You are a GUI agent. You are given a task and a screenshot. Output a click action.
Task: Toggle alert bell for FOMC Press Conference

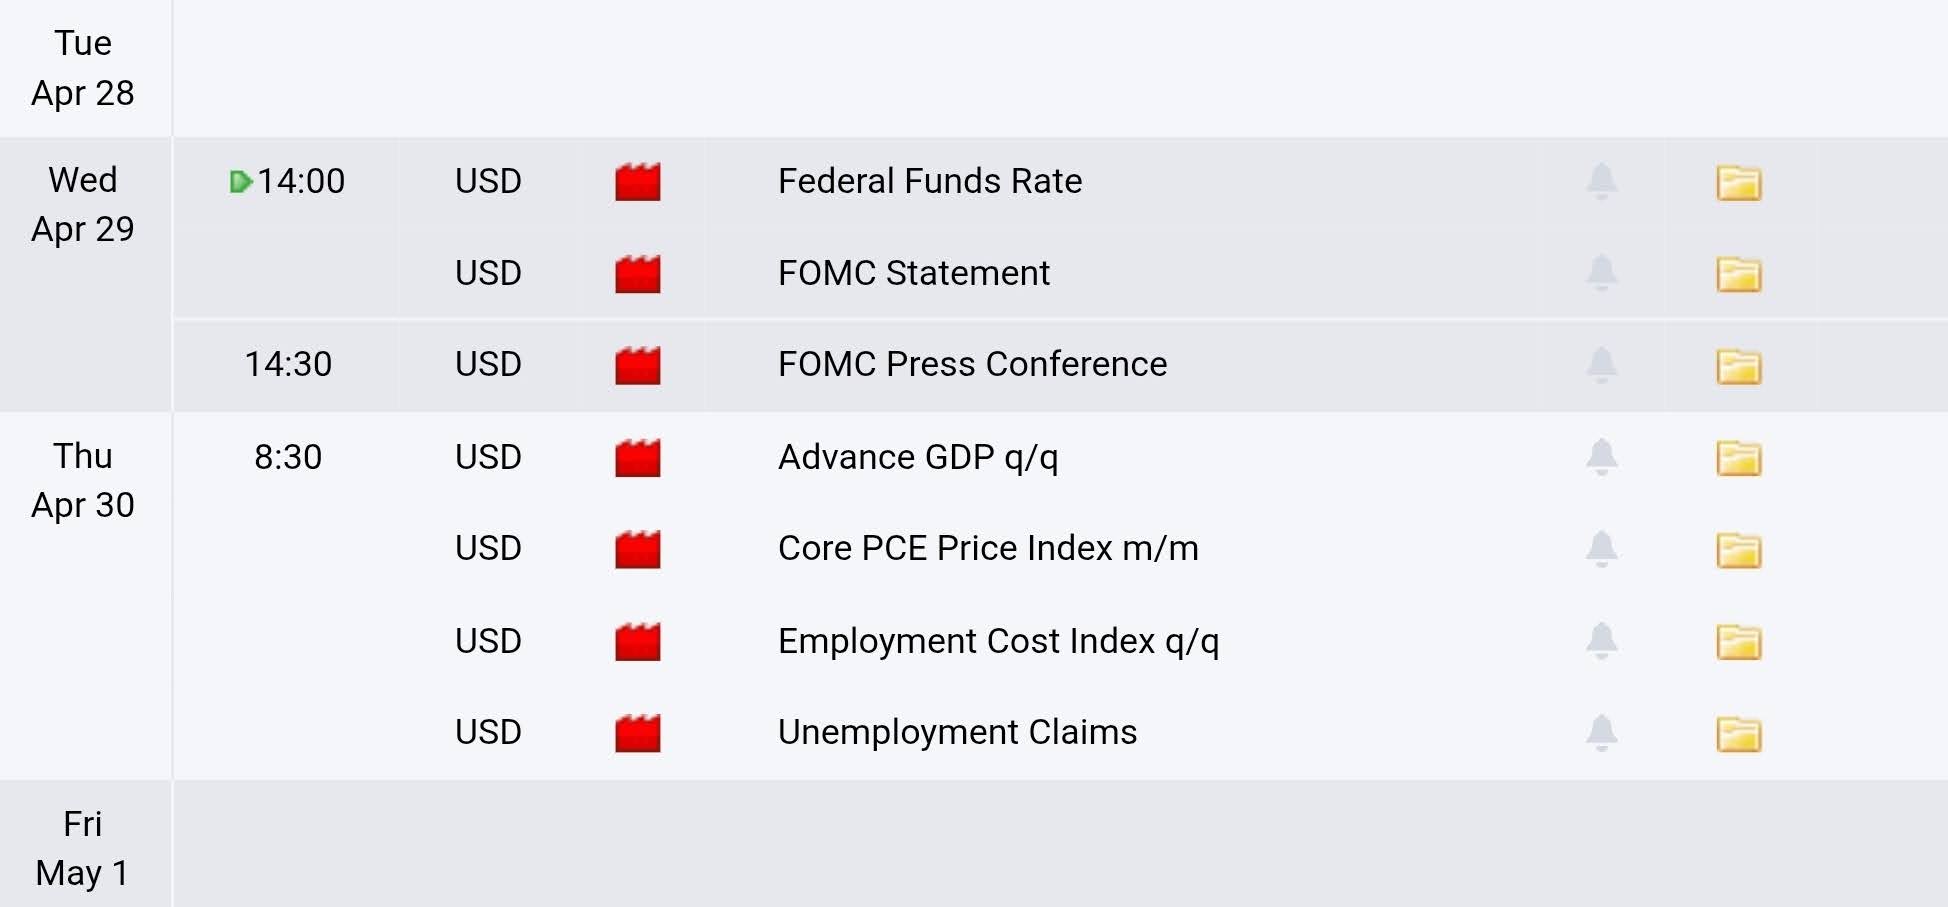[1601, 364]
